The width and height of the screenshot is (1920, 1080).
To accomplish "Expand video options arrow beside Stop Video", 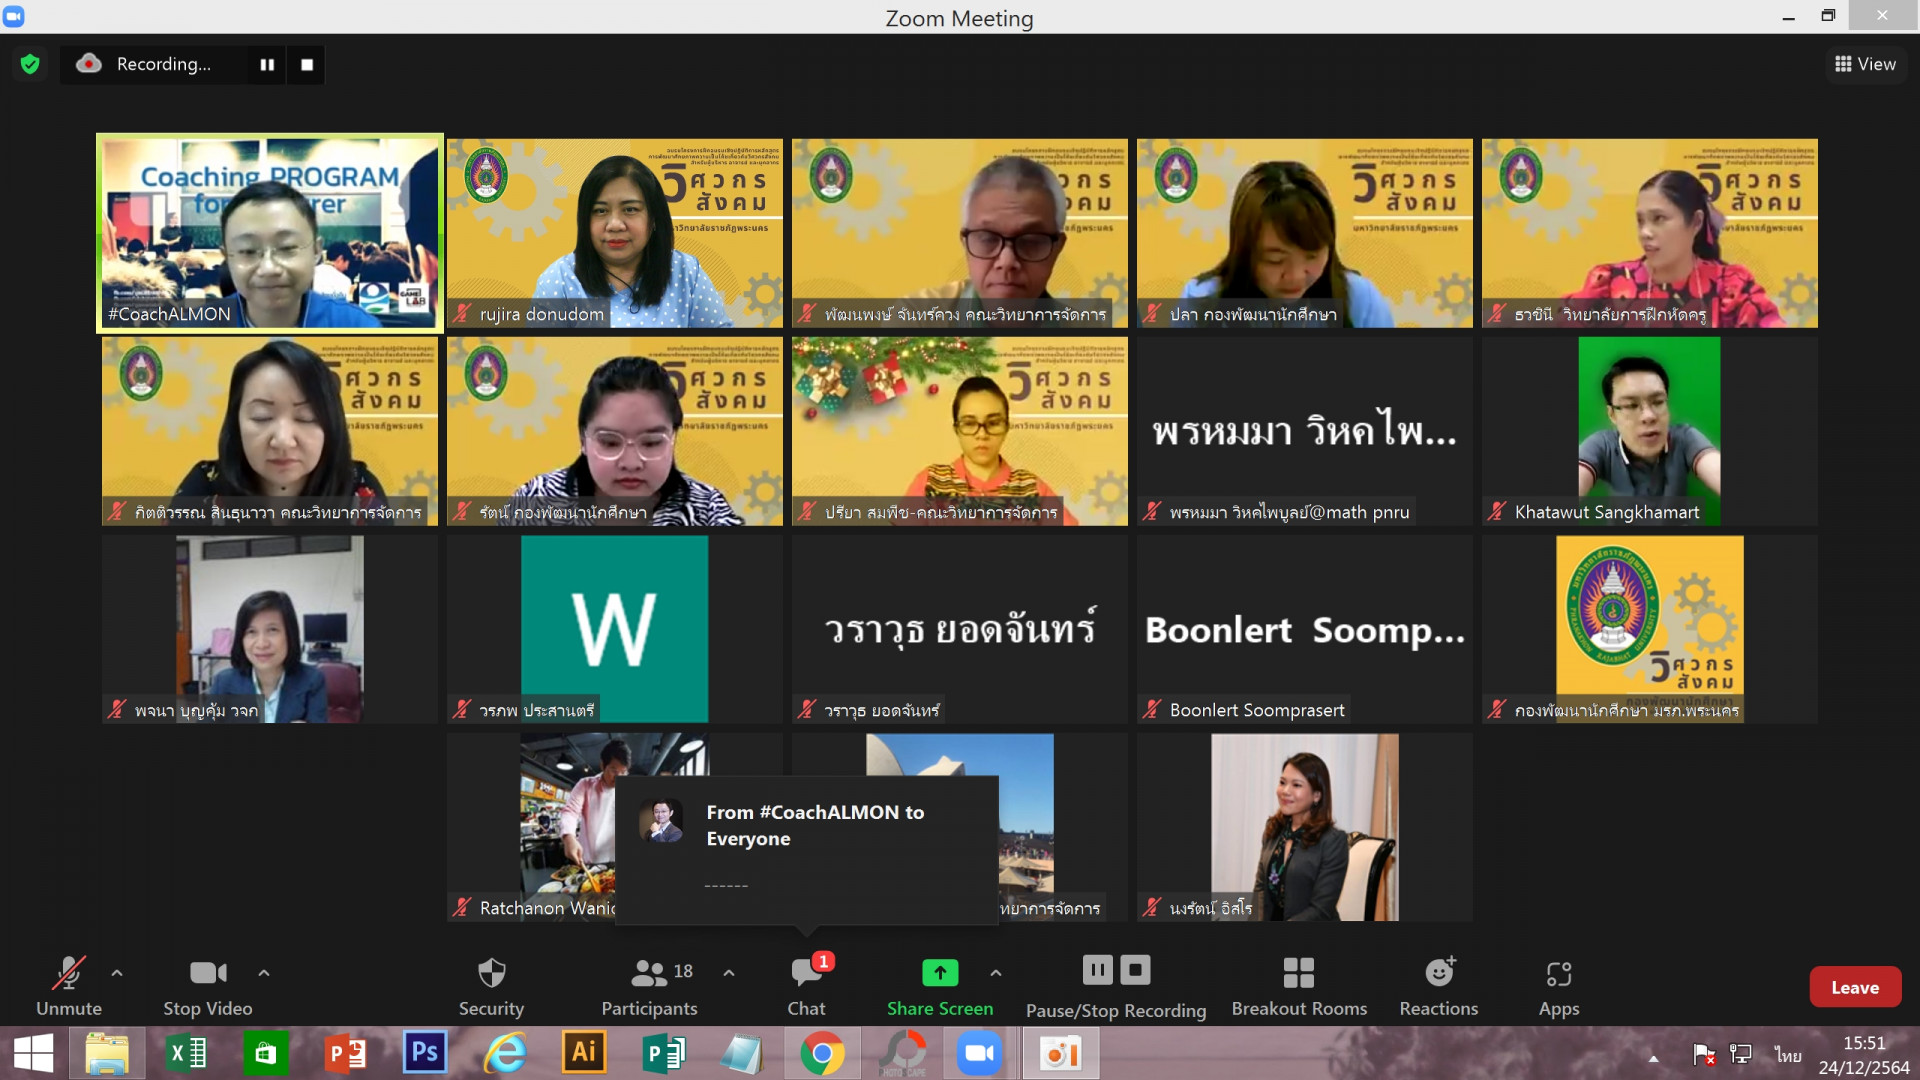I will (264, 972).
